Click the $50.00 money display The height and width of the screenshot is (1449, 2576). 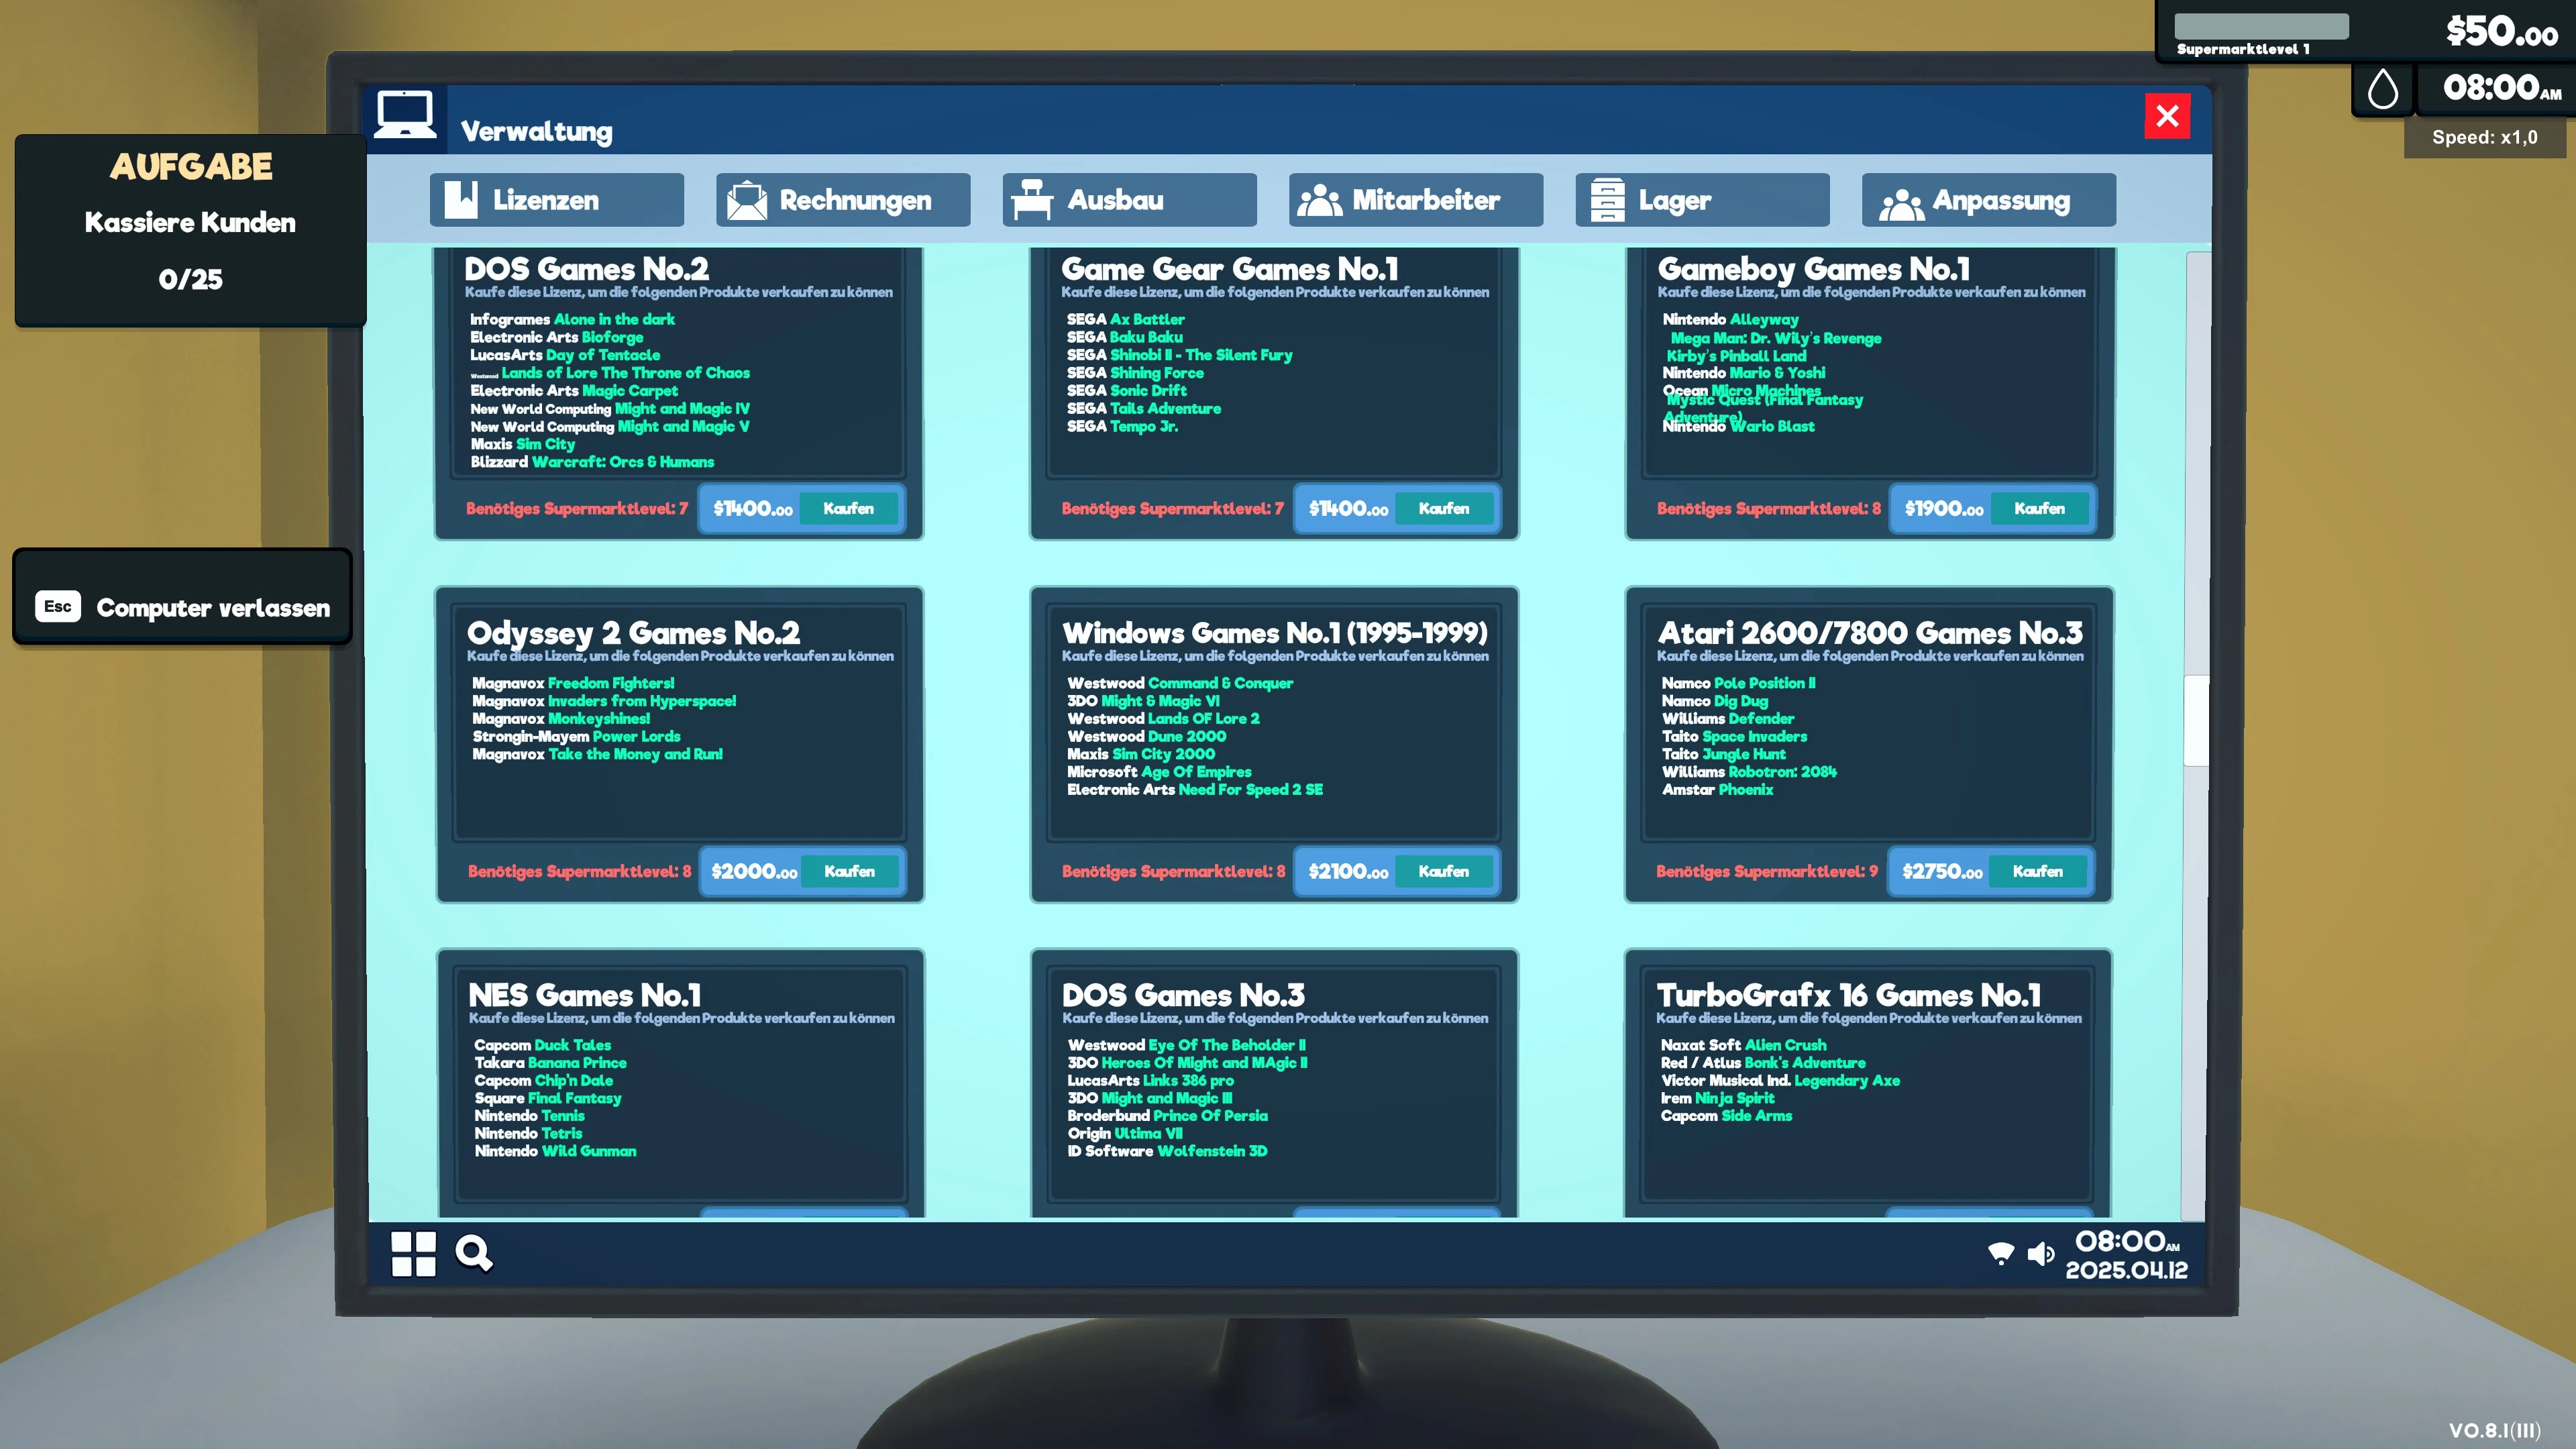click(2501, 32)
